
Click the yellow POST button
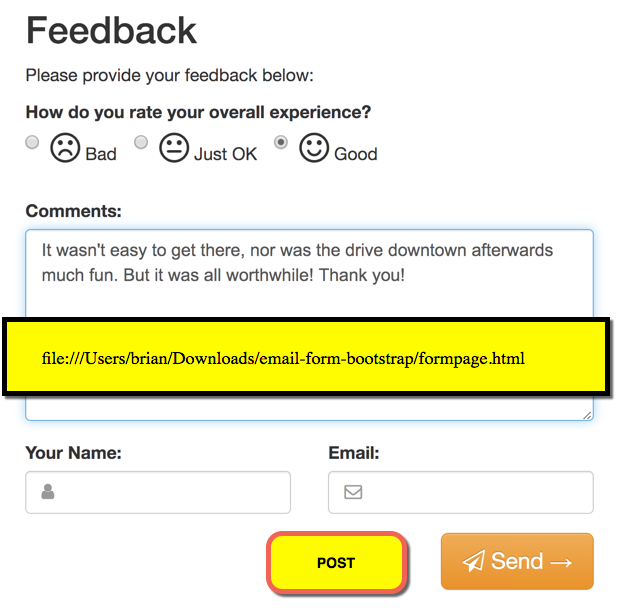coord(337,563)
